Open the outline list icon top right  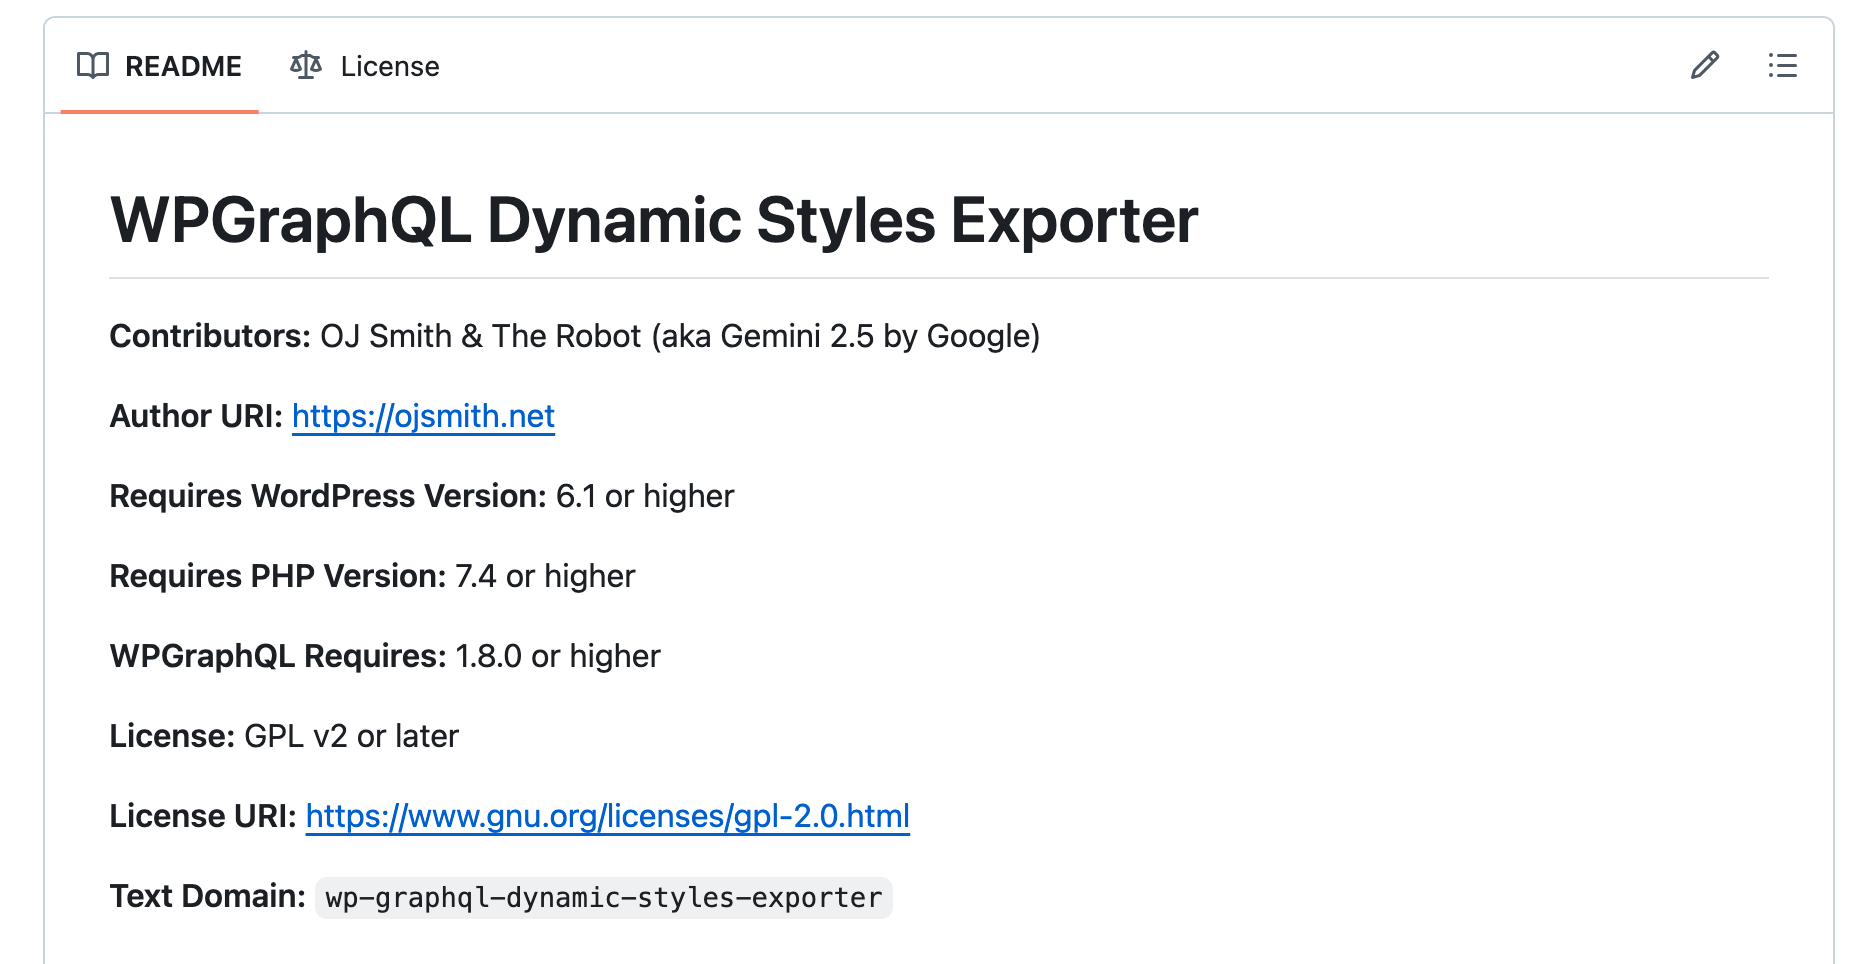[x=1783, y=66]
